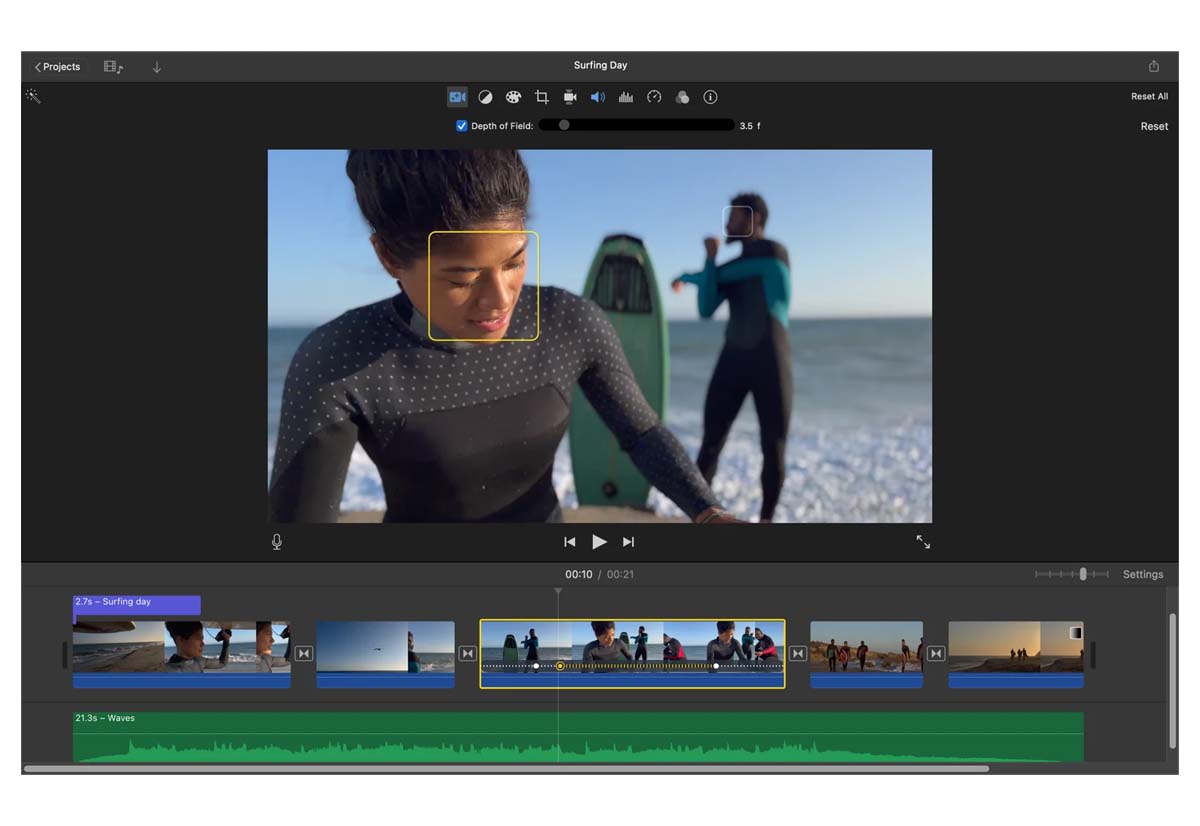Select the Surfing day title clip
The height and width of the screenshot is (826, 1200).
point(137,604)
